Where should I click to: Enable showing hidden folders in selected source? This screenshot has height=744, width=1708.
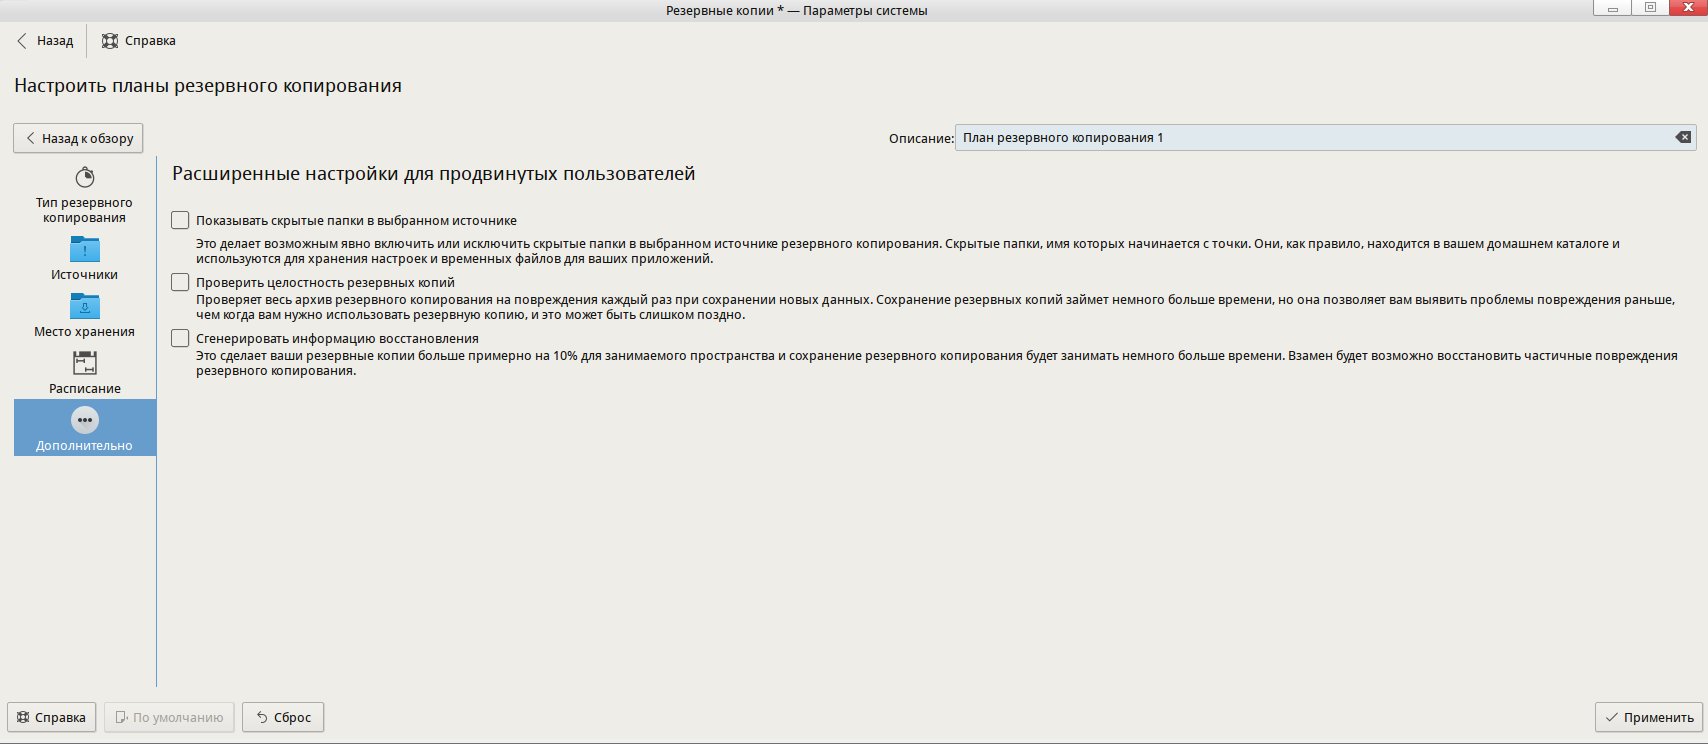(180, 220)
